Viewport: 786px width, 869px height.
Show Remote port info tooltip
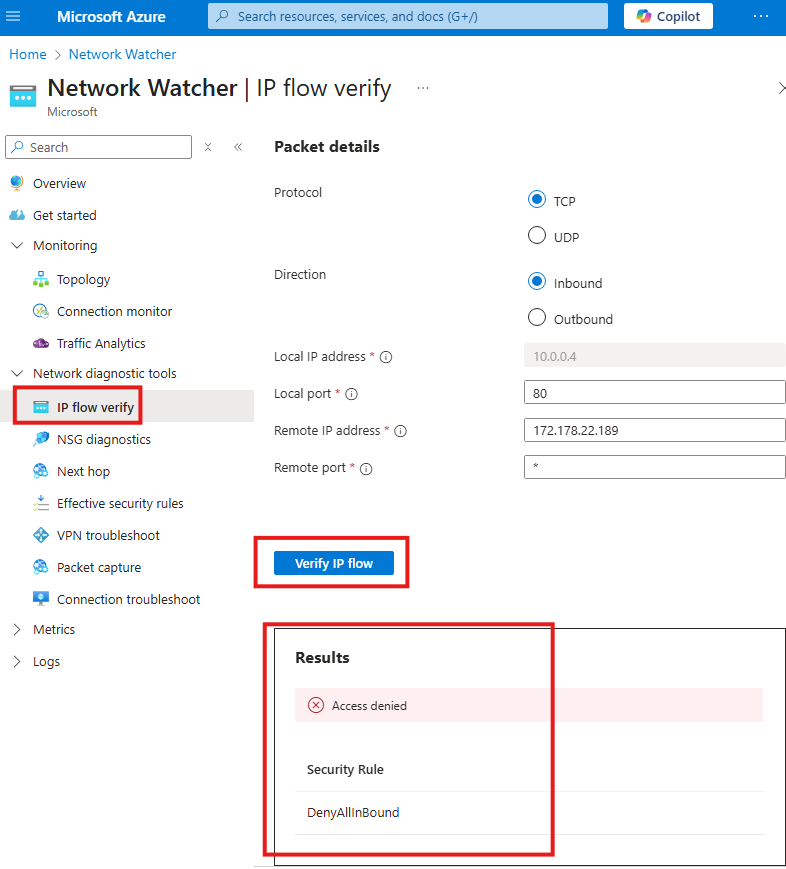[366, 469]
